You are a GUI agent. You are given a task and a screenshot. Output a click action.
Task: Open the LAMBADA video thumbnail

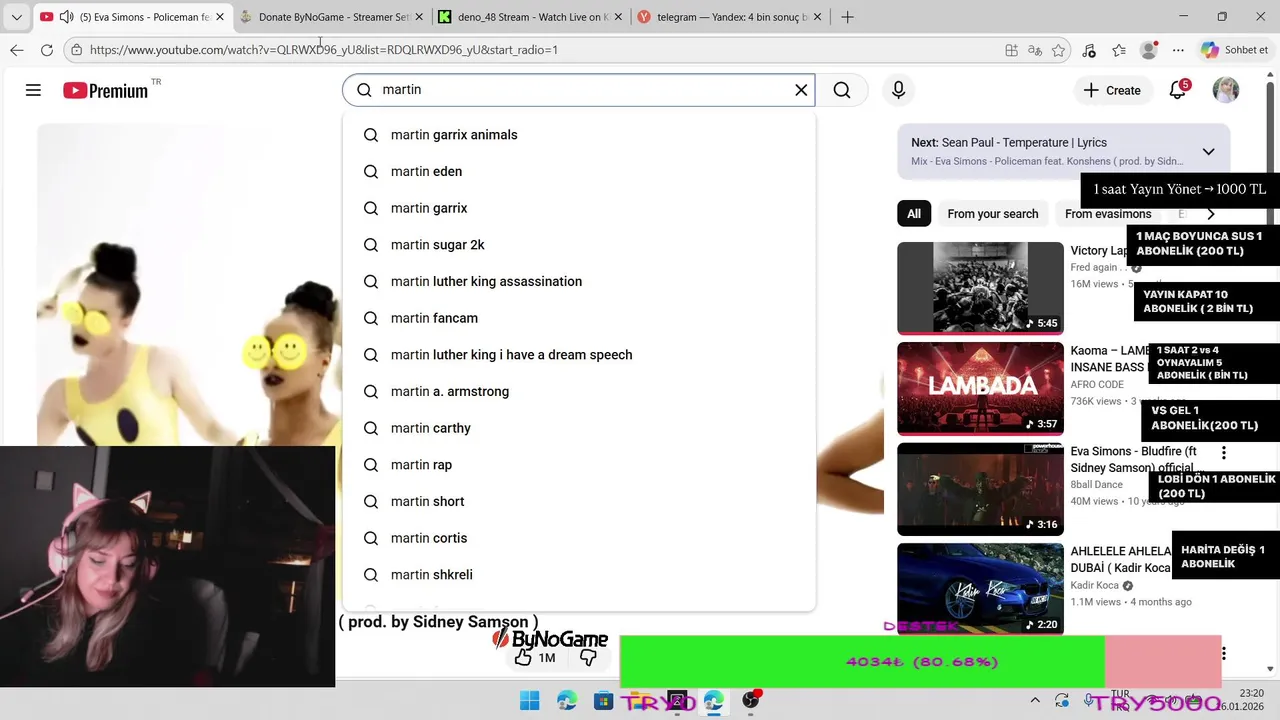980,389
